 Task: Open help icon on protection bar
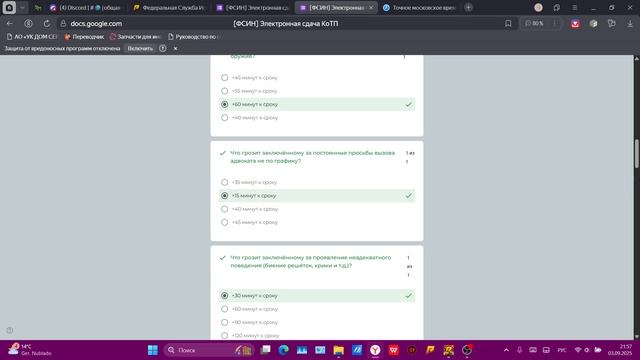pyautogui.click(x=162, y=48)
